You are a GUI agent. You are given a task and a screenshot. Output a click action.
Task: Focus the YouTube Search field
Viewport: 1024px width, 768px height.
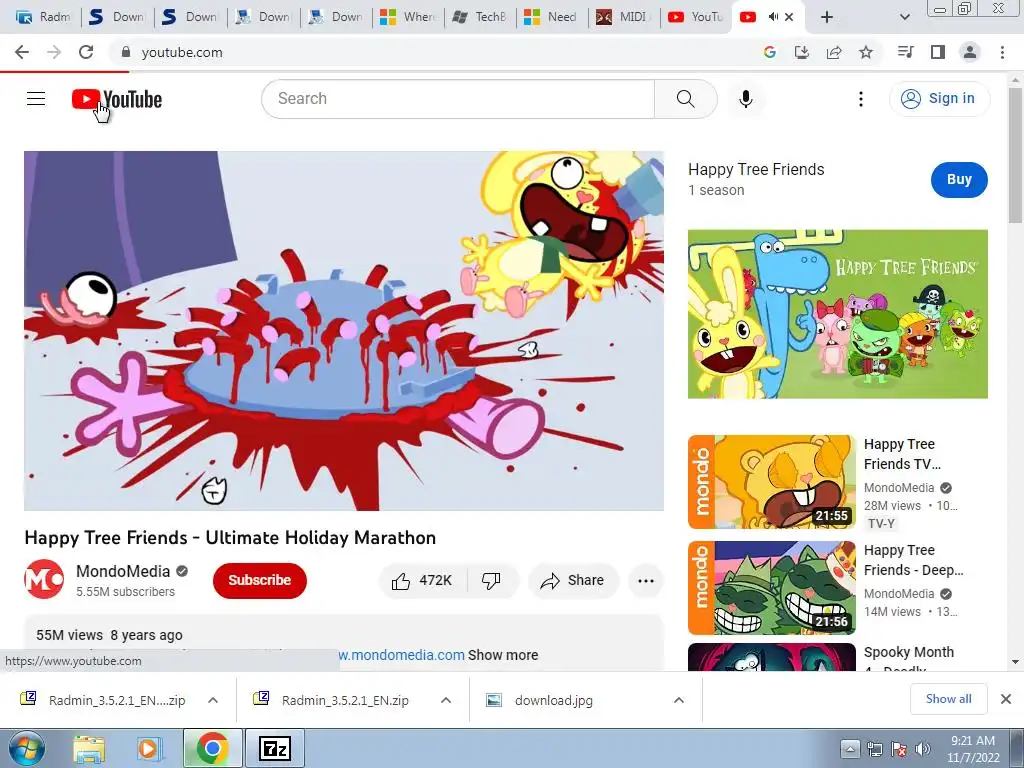tap(458, 99)
